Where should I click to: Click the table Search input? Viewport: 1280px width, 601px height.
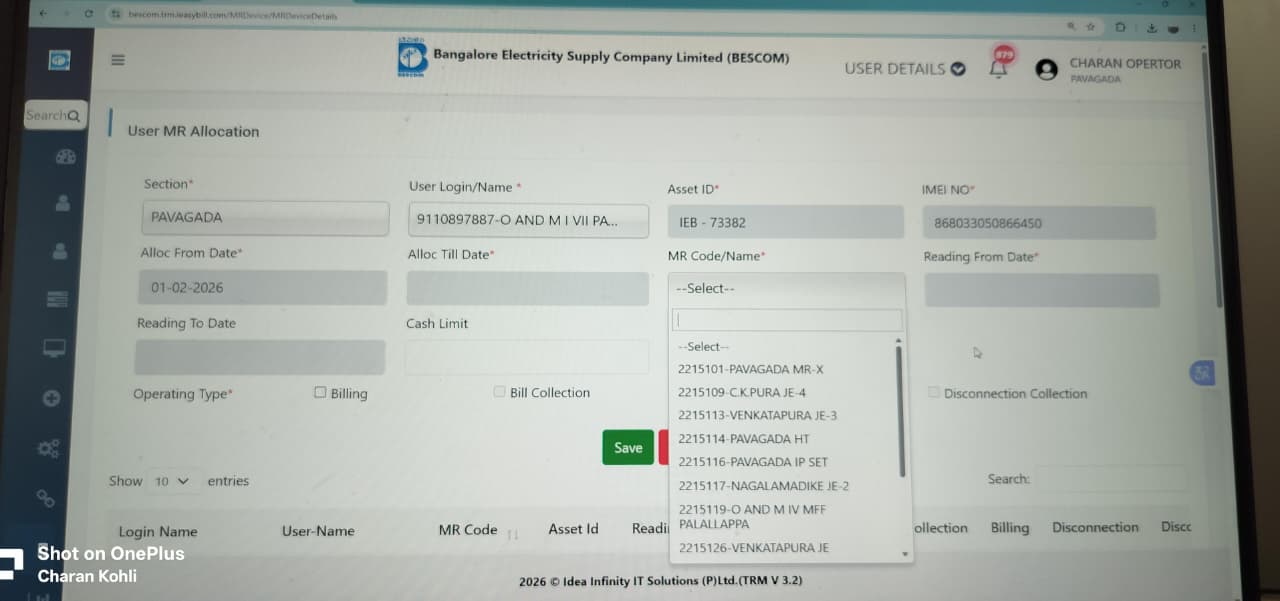tap(1110, 479)
